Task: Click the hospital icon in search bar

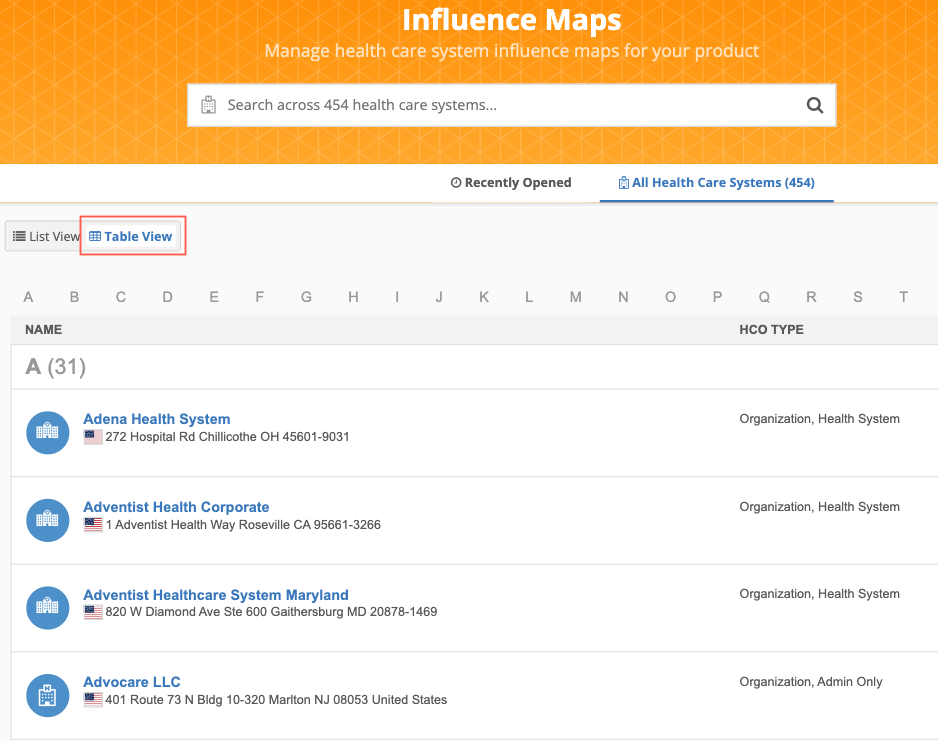Action: pyautogui.click(x=208, y=105)
